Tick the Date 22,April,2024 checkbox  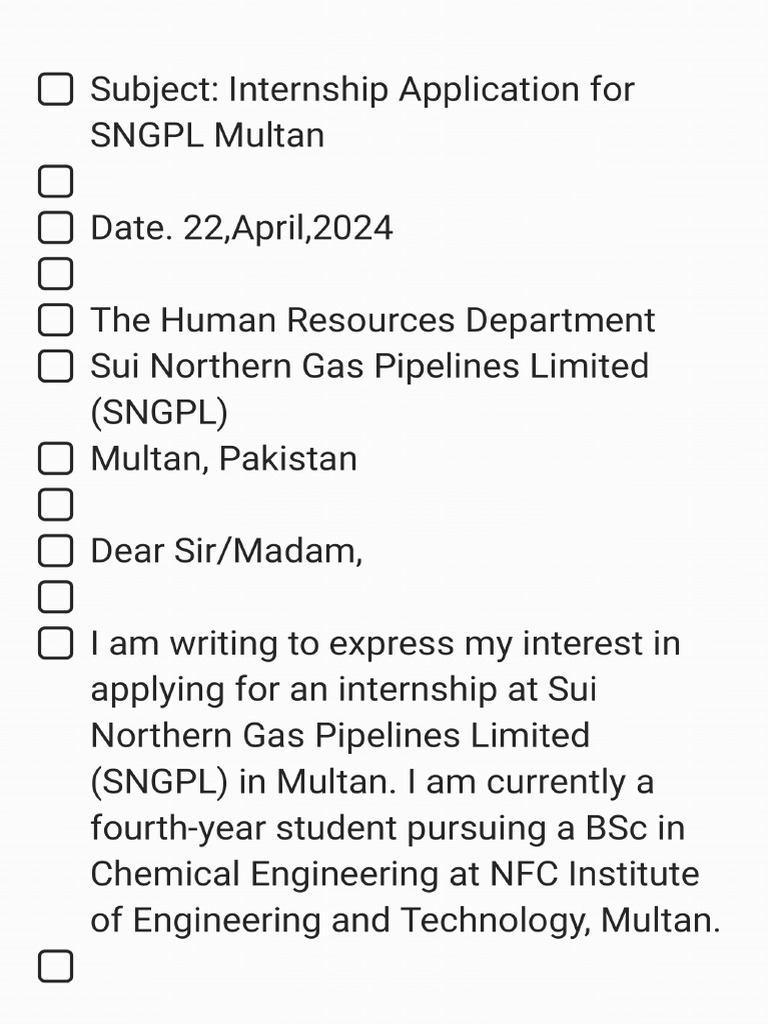click(x=56, y=228)
